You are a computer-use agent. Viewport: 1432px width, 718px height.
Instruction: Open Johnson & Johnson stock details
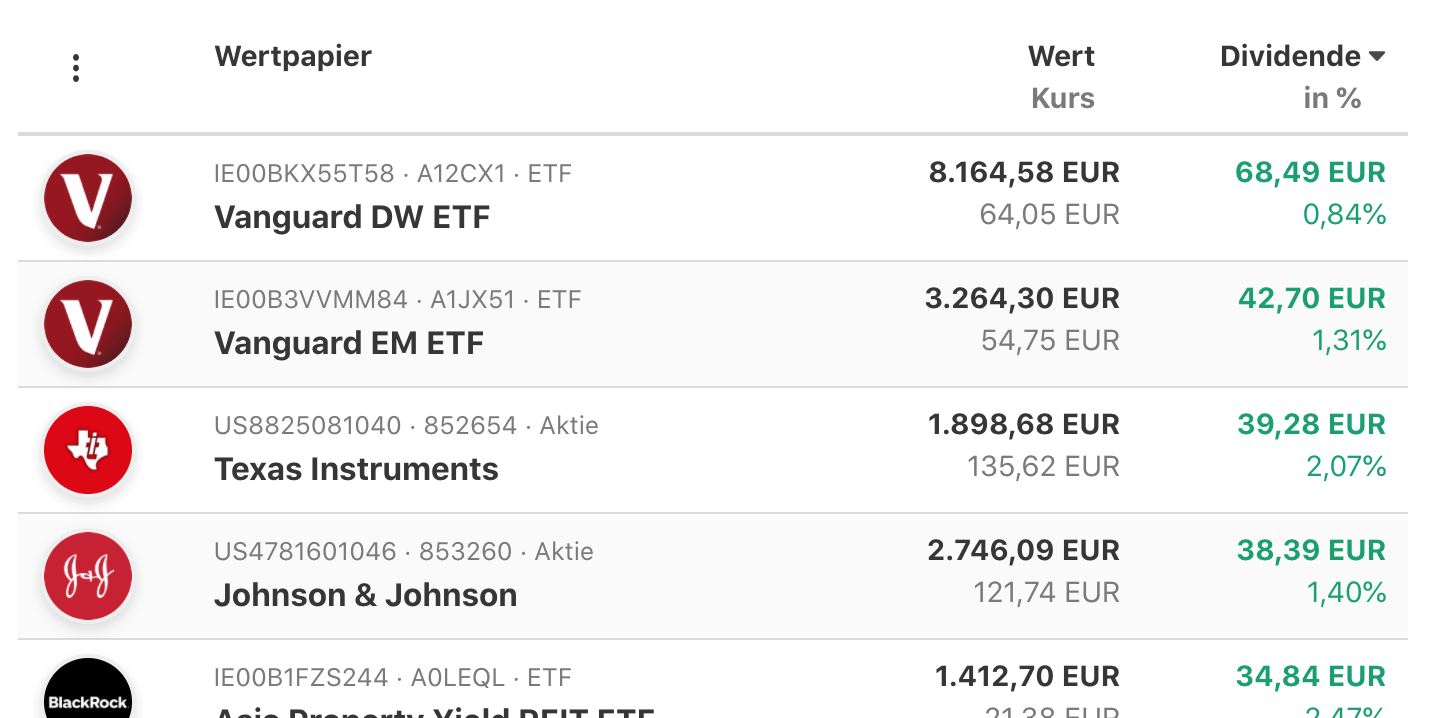365,595
